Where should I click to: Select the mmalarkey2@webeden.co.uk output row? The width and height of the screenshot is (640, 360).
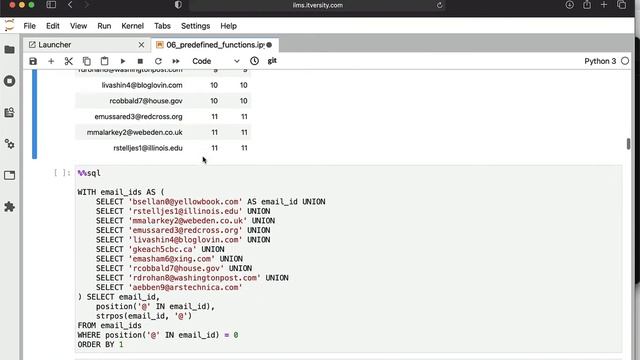[163, 132]
